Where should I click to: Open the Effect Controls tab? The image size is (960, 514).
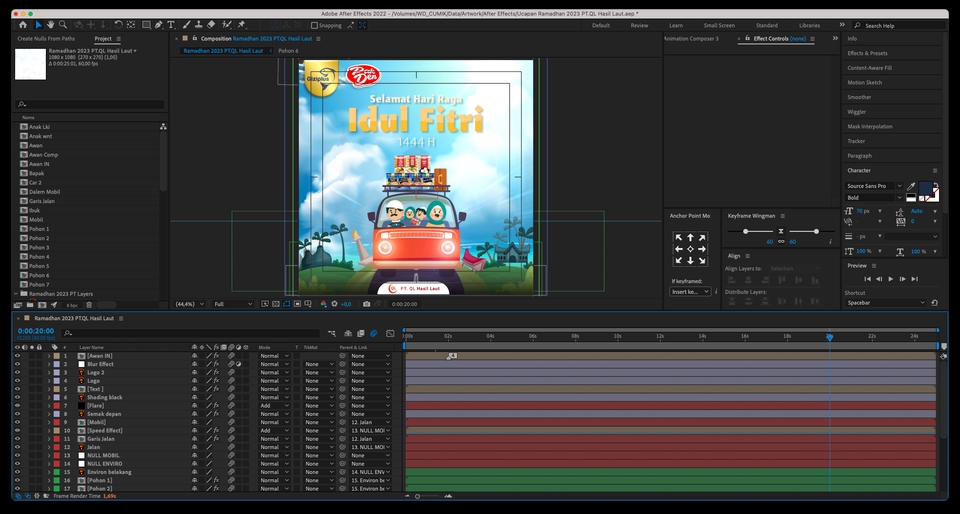click(x=779, y=39)
